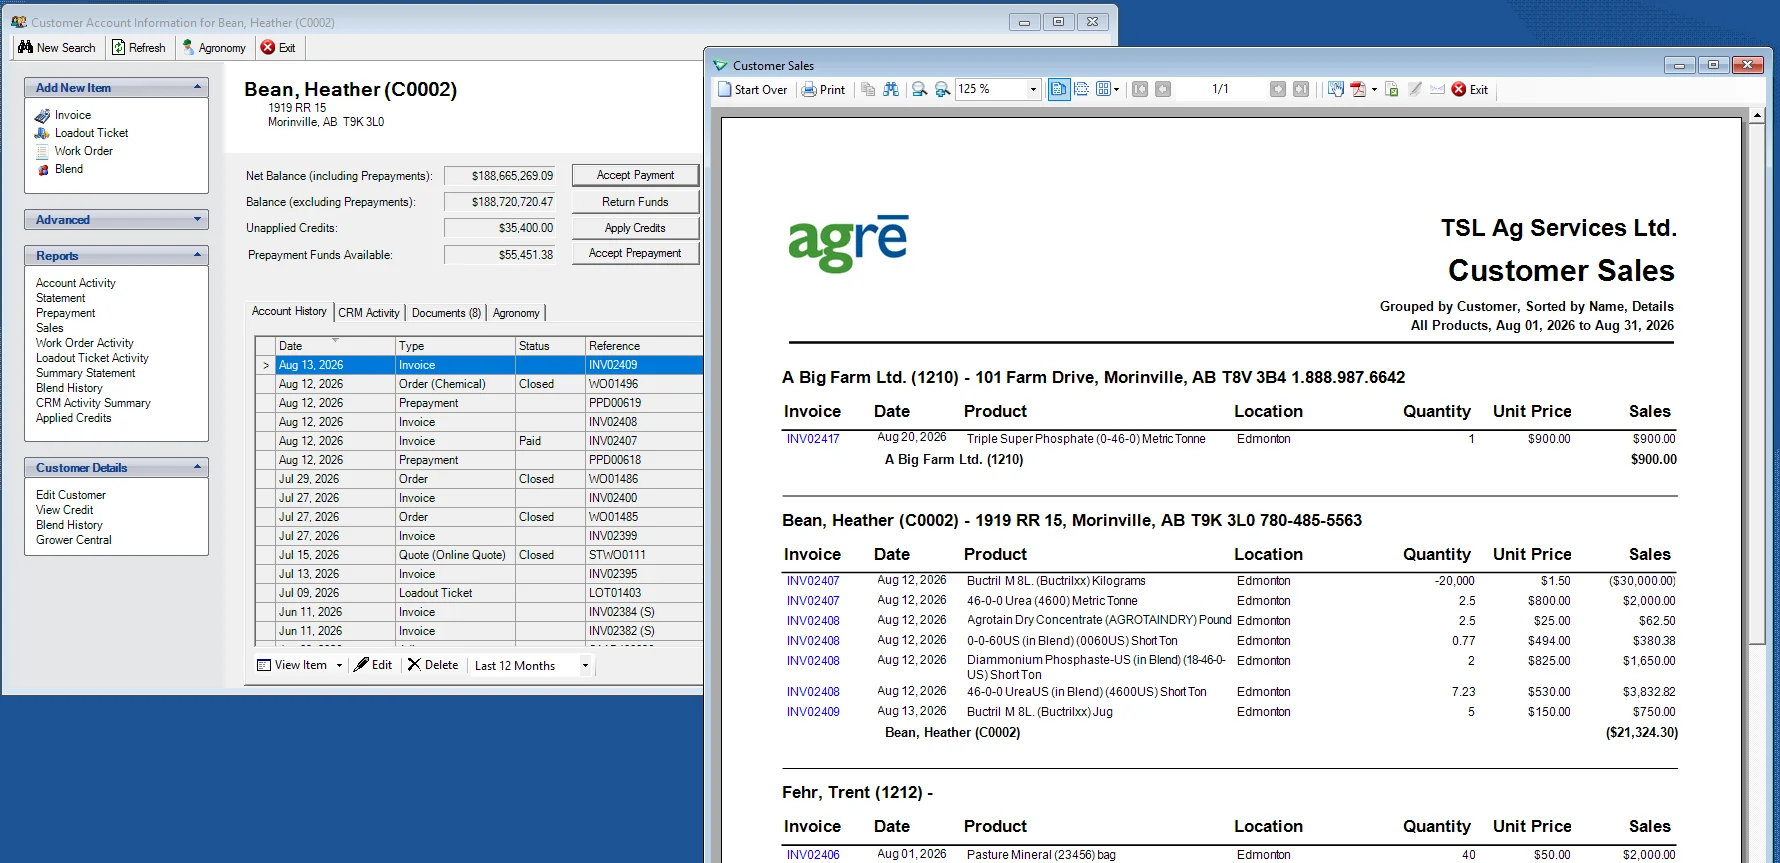Screen dimensions: 1780x863
Task: Open invoice INV02409 link in report
Action: click(x=813, y=712)
